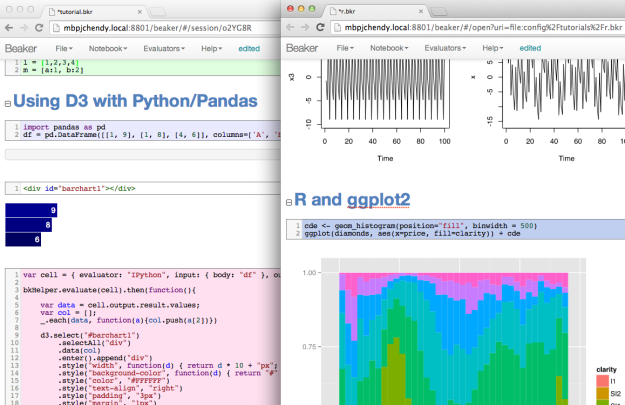
Task: Open the Help menu in left Beaker window
Action: pos(211,49)
